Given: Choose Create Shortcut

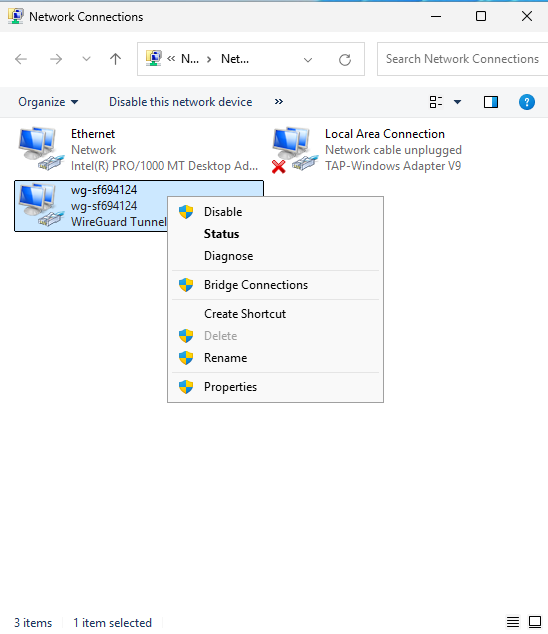Looking at the screenshot, I should 275,314.
